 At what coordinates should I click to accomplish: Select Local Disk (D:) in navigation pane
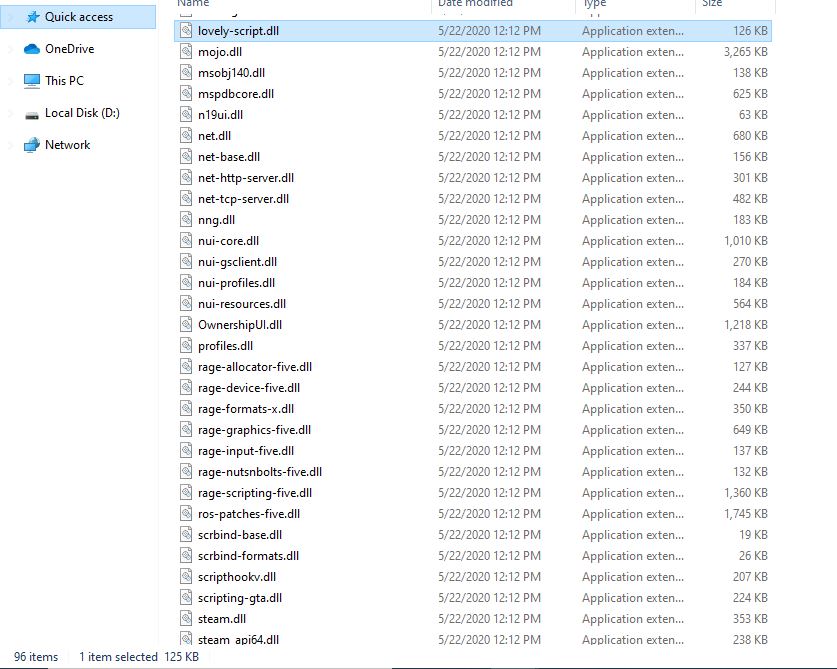pos(82,113)
